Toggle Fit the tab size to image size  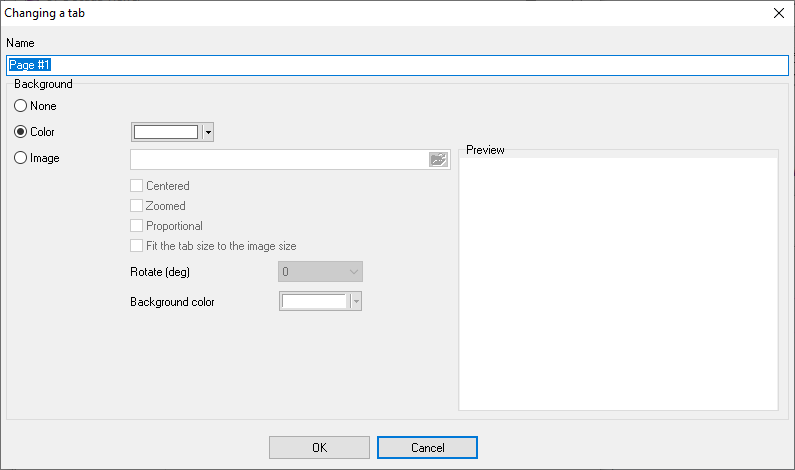point(136,245)
